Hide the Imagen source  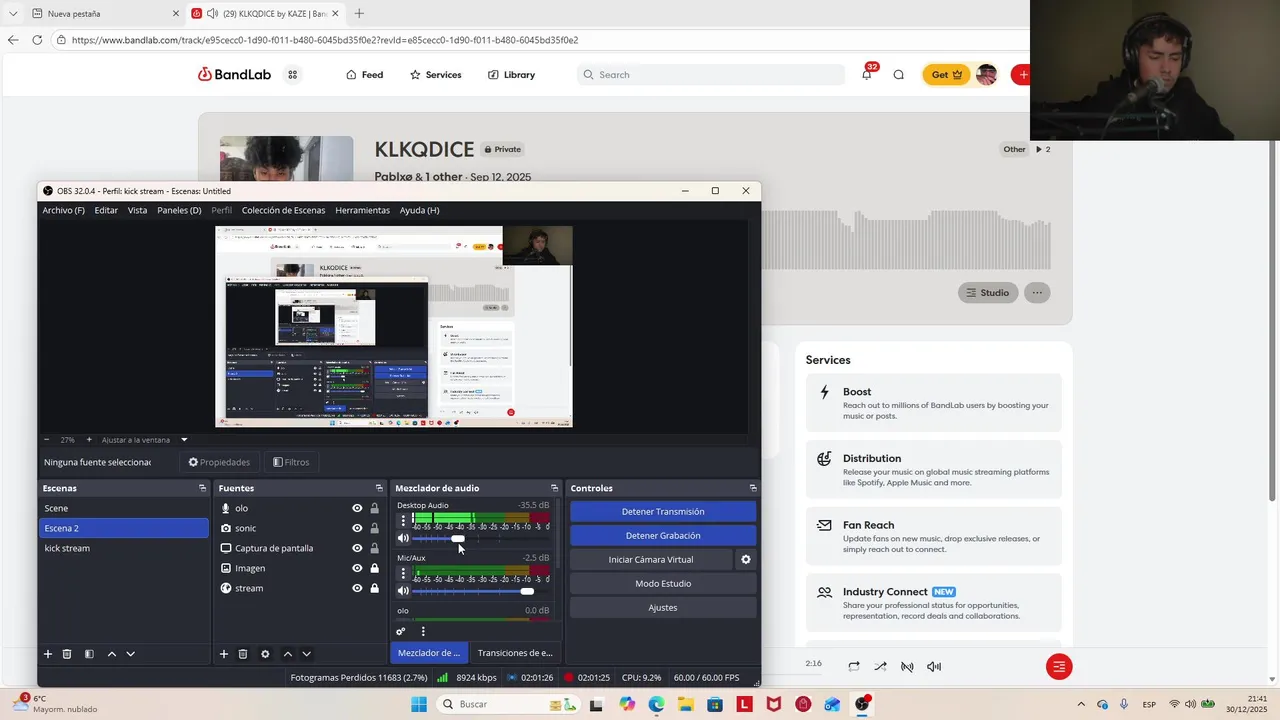(x=357, y=568)
